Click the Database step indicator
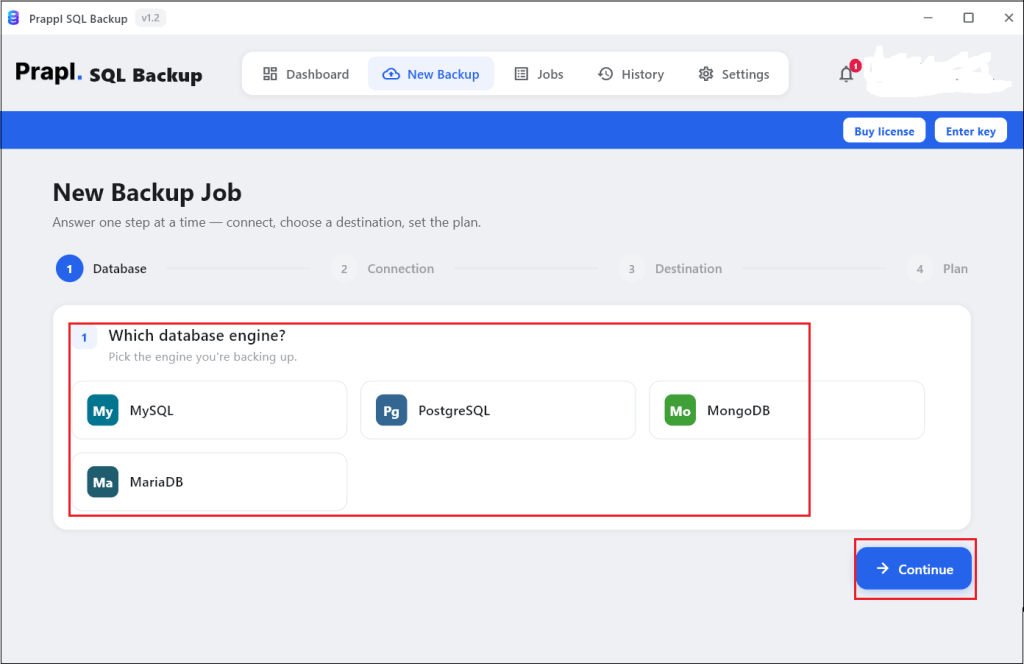 pyautogui.click(x=101, y=268)
